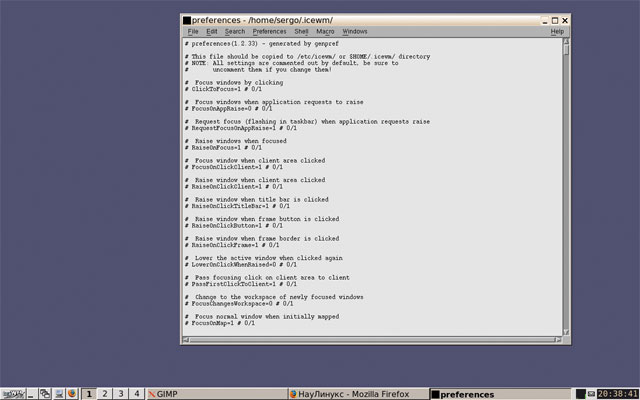Place cursor on 'RaiseOnClickButton=1' line
Viewport: 640px width, 400px height.
click(x=233, y=226)
